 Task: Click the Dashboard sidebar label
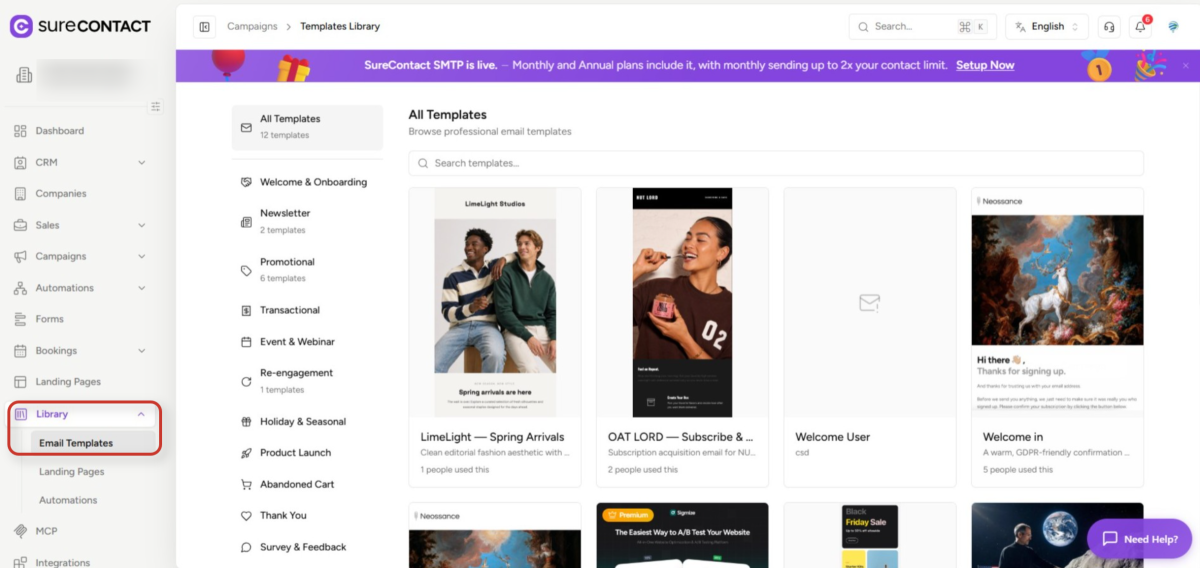60,131
